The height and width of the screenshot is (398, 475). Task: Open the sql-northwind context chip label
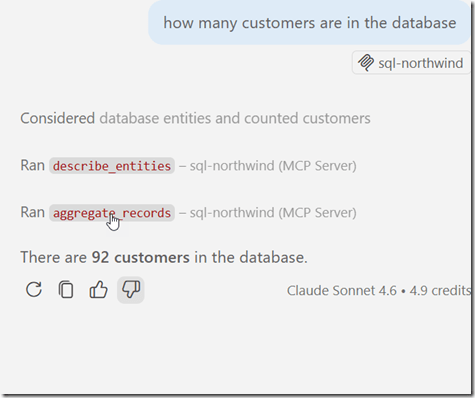click(420, 63)
